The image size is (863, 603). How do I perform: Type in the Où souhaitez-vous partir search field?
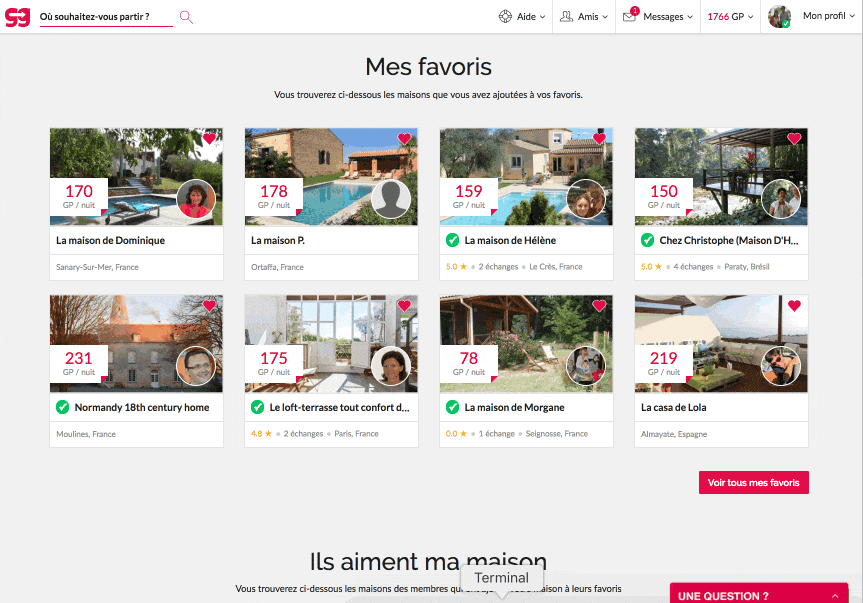(x=105, y=17)
